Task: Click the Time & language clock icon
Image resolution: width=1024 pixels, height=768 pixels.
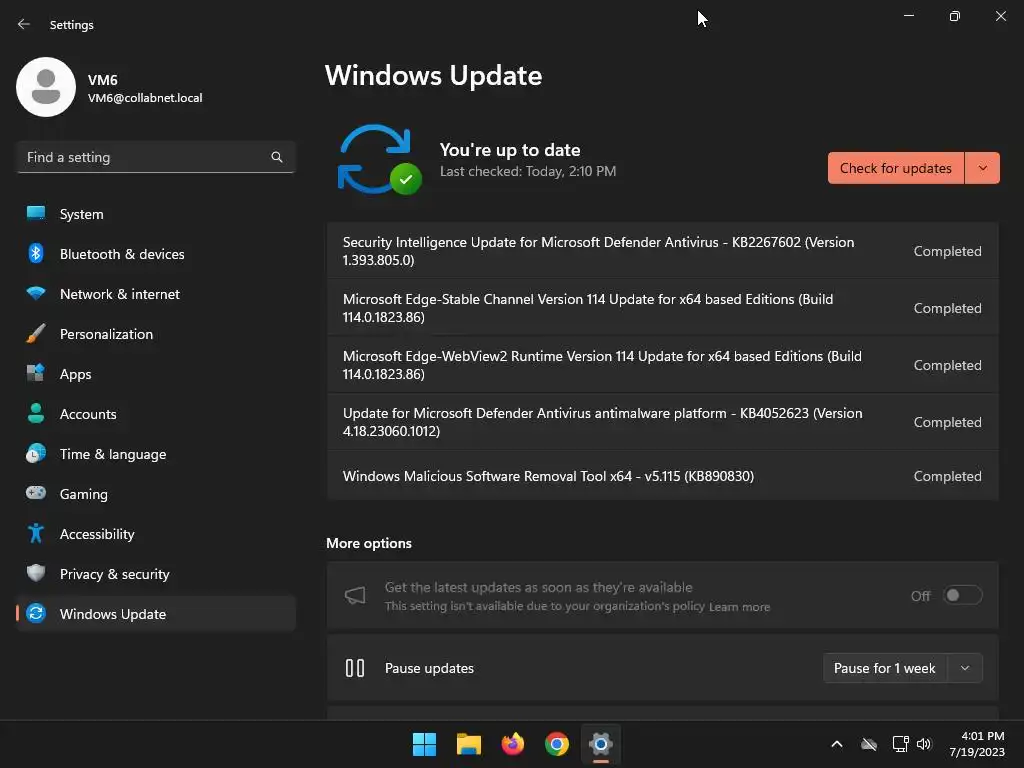Action: point(36,453)
